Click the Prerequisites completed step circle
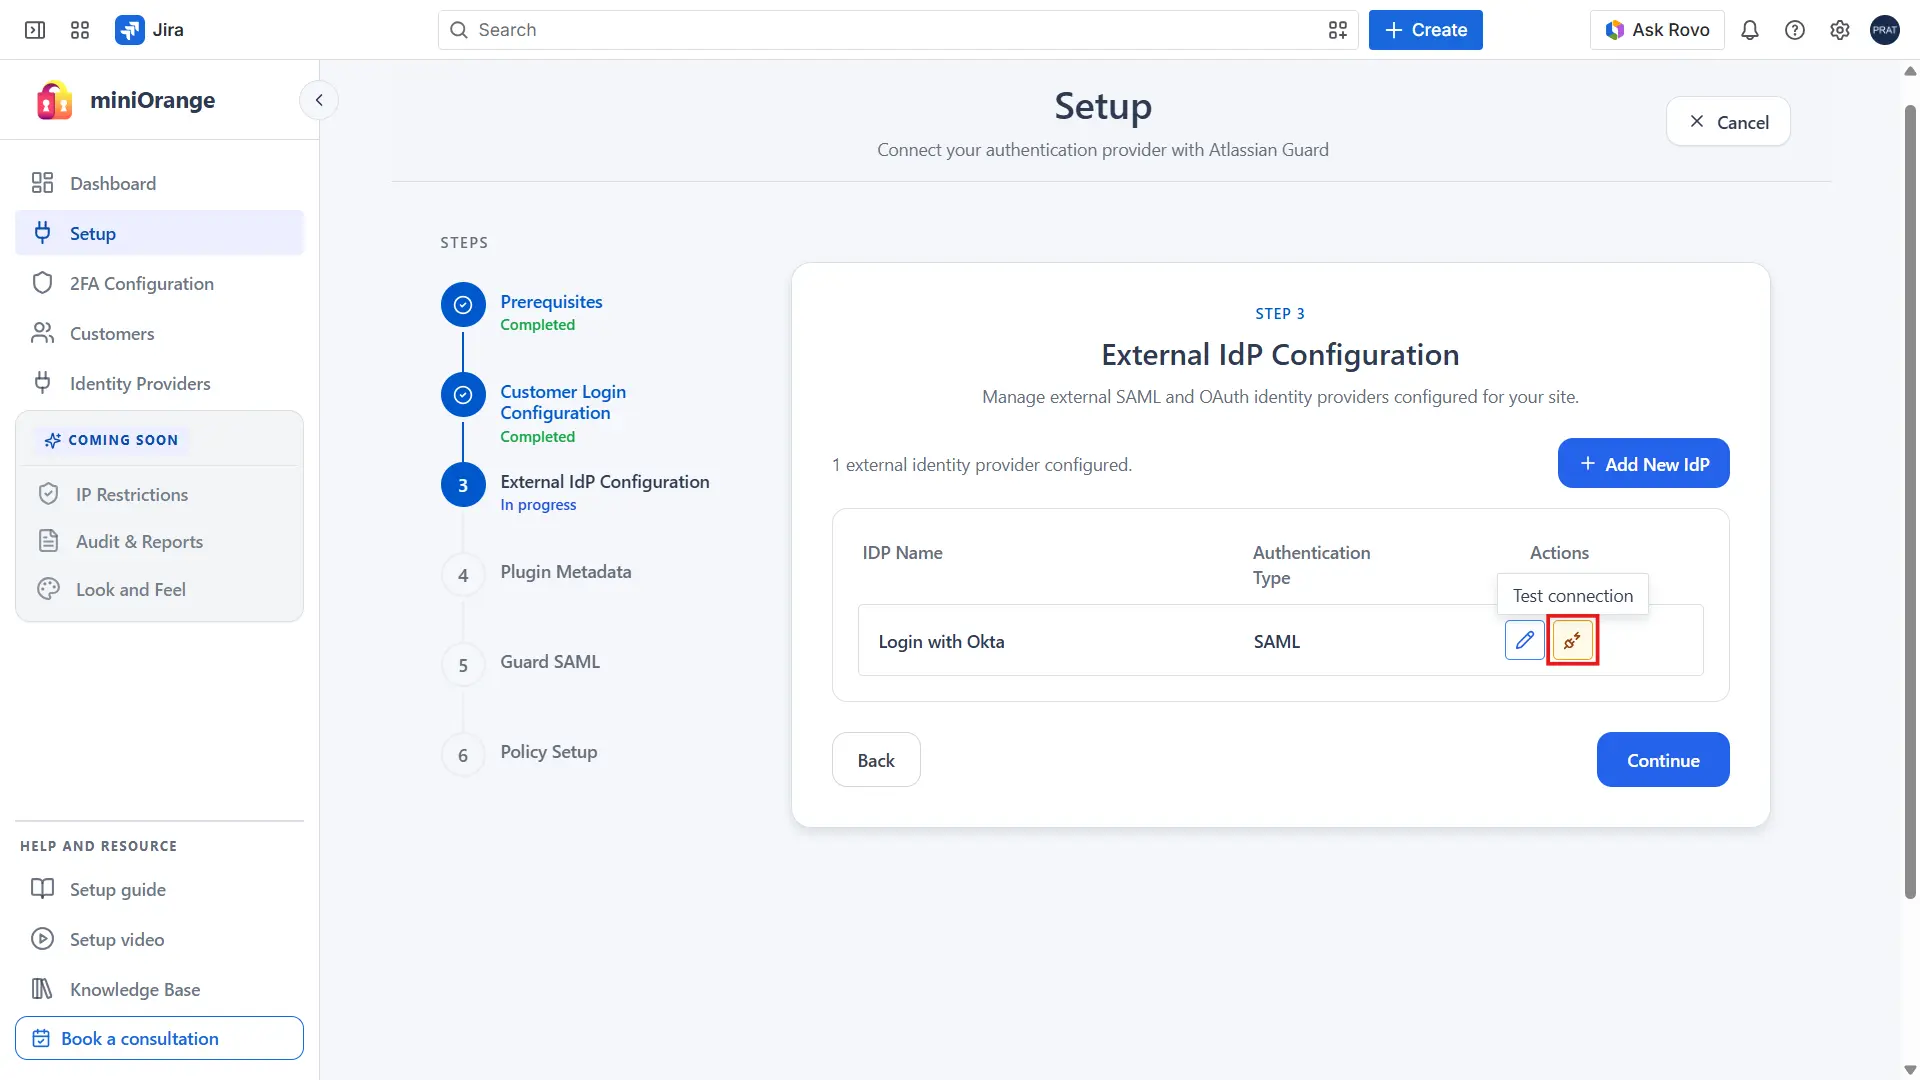The width and height of the screenshot is (1920, 1080). tap(463, 305)
